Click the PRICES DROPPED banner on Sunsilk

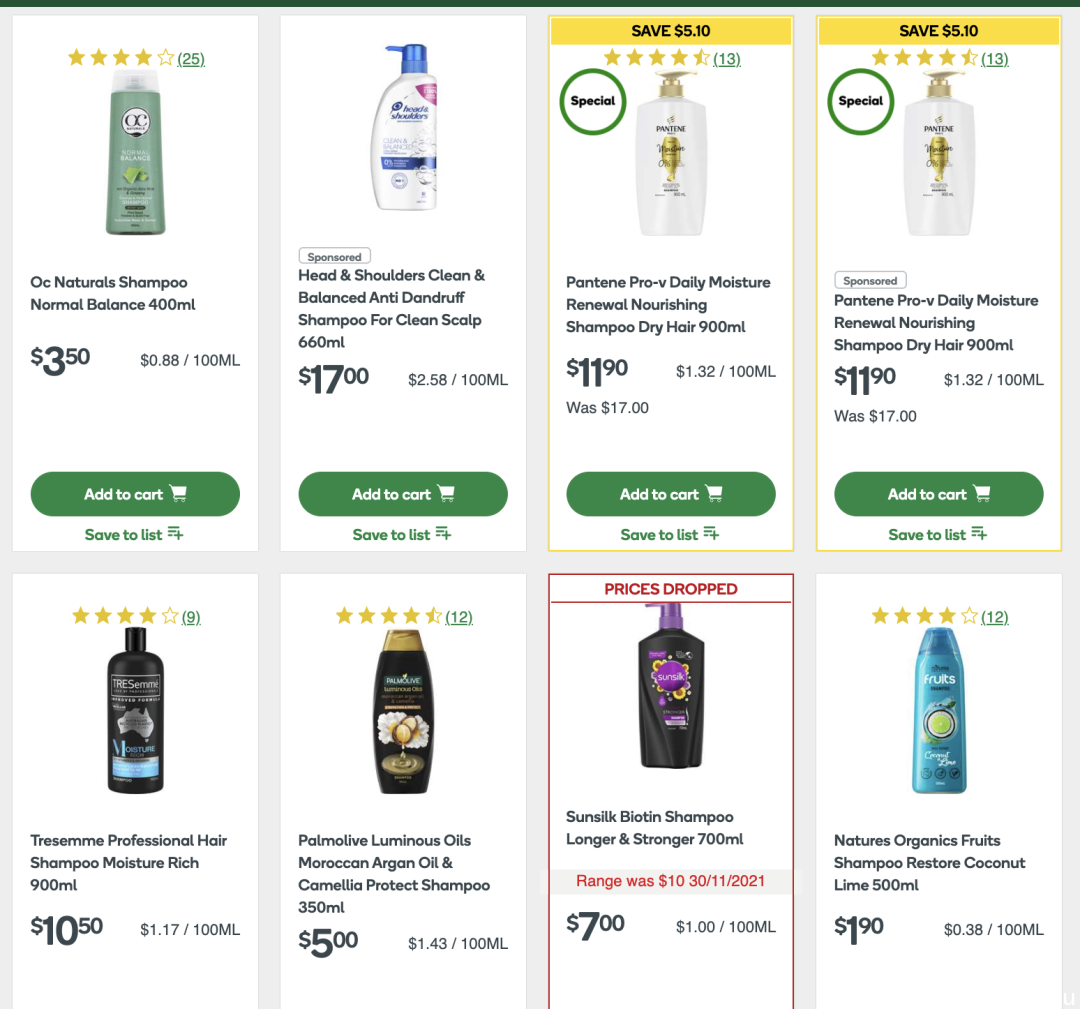pyautogui.click(x=671, y=589)
